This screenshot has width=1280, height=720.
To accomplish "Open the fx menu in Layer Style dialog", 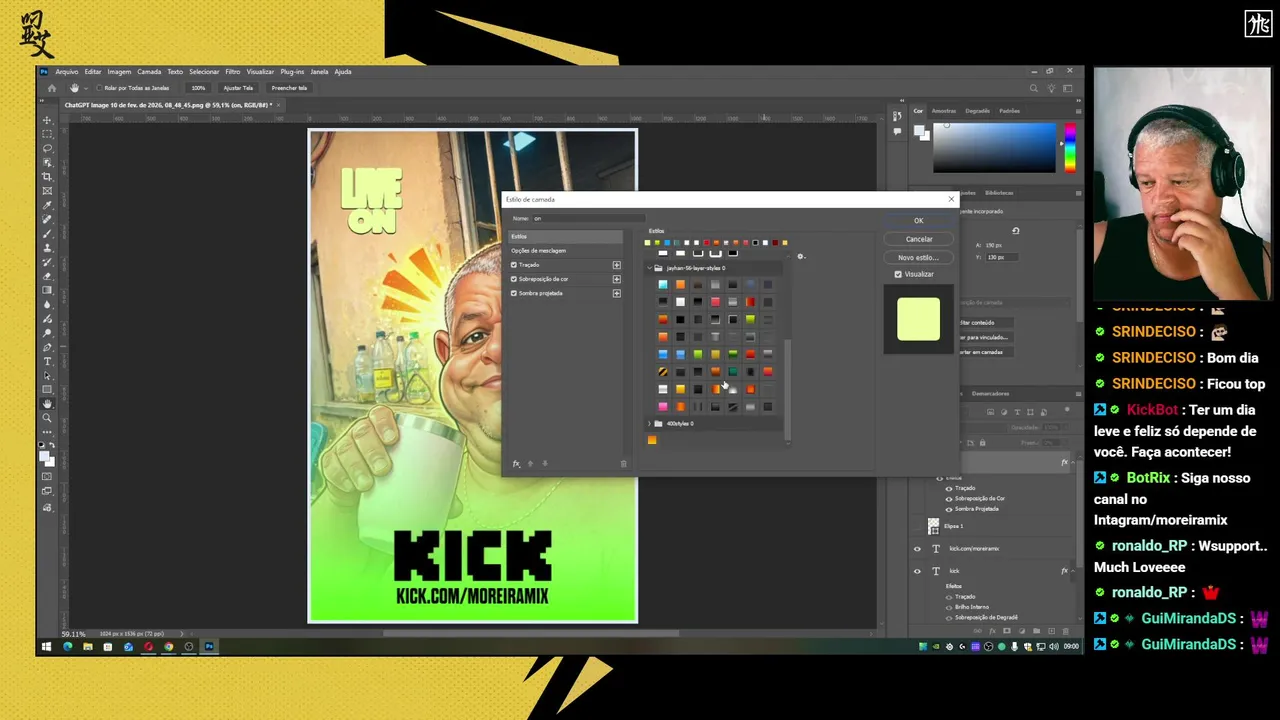I will point(517,463).
